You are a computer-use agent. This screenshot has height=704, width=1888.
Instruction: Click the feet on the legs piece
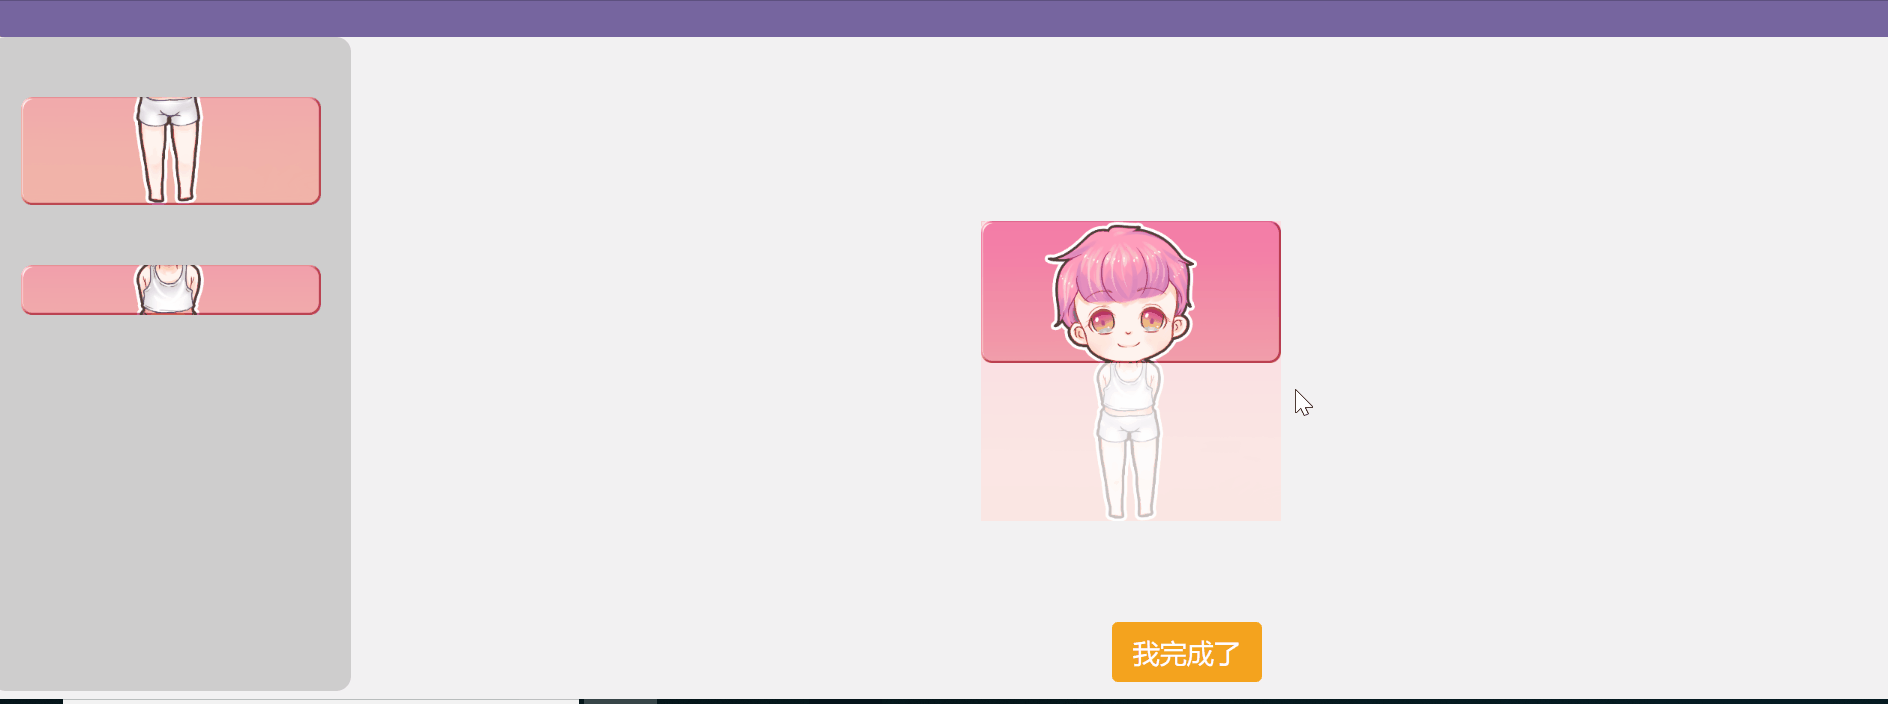[x=170, y=195]
